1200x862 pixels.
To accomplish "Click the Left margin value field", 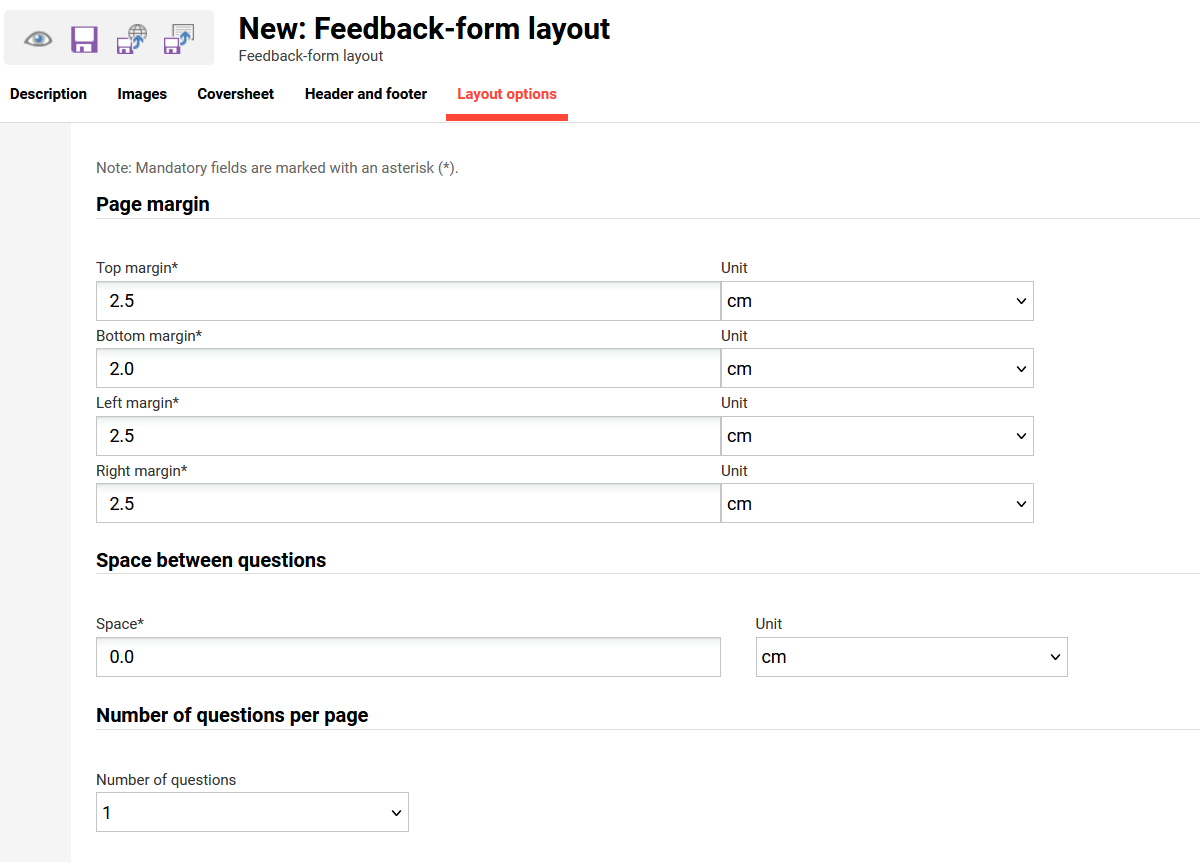I will pos(408,436).
